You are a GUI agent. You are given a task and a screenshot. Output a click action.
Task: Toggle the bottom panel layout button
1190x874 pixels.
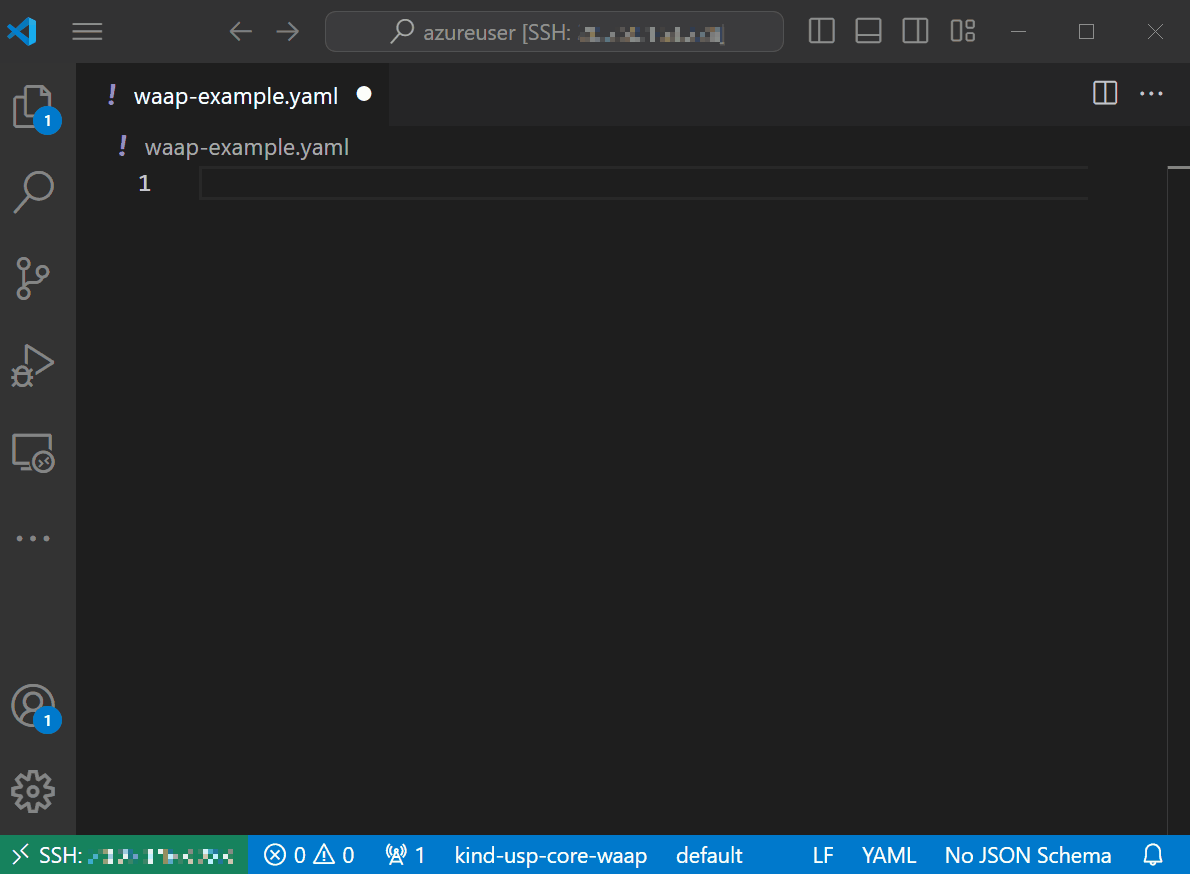pos(868,31)
